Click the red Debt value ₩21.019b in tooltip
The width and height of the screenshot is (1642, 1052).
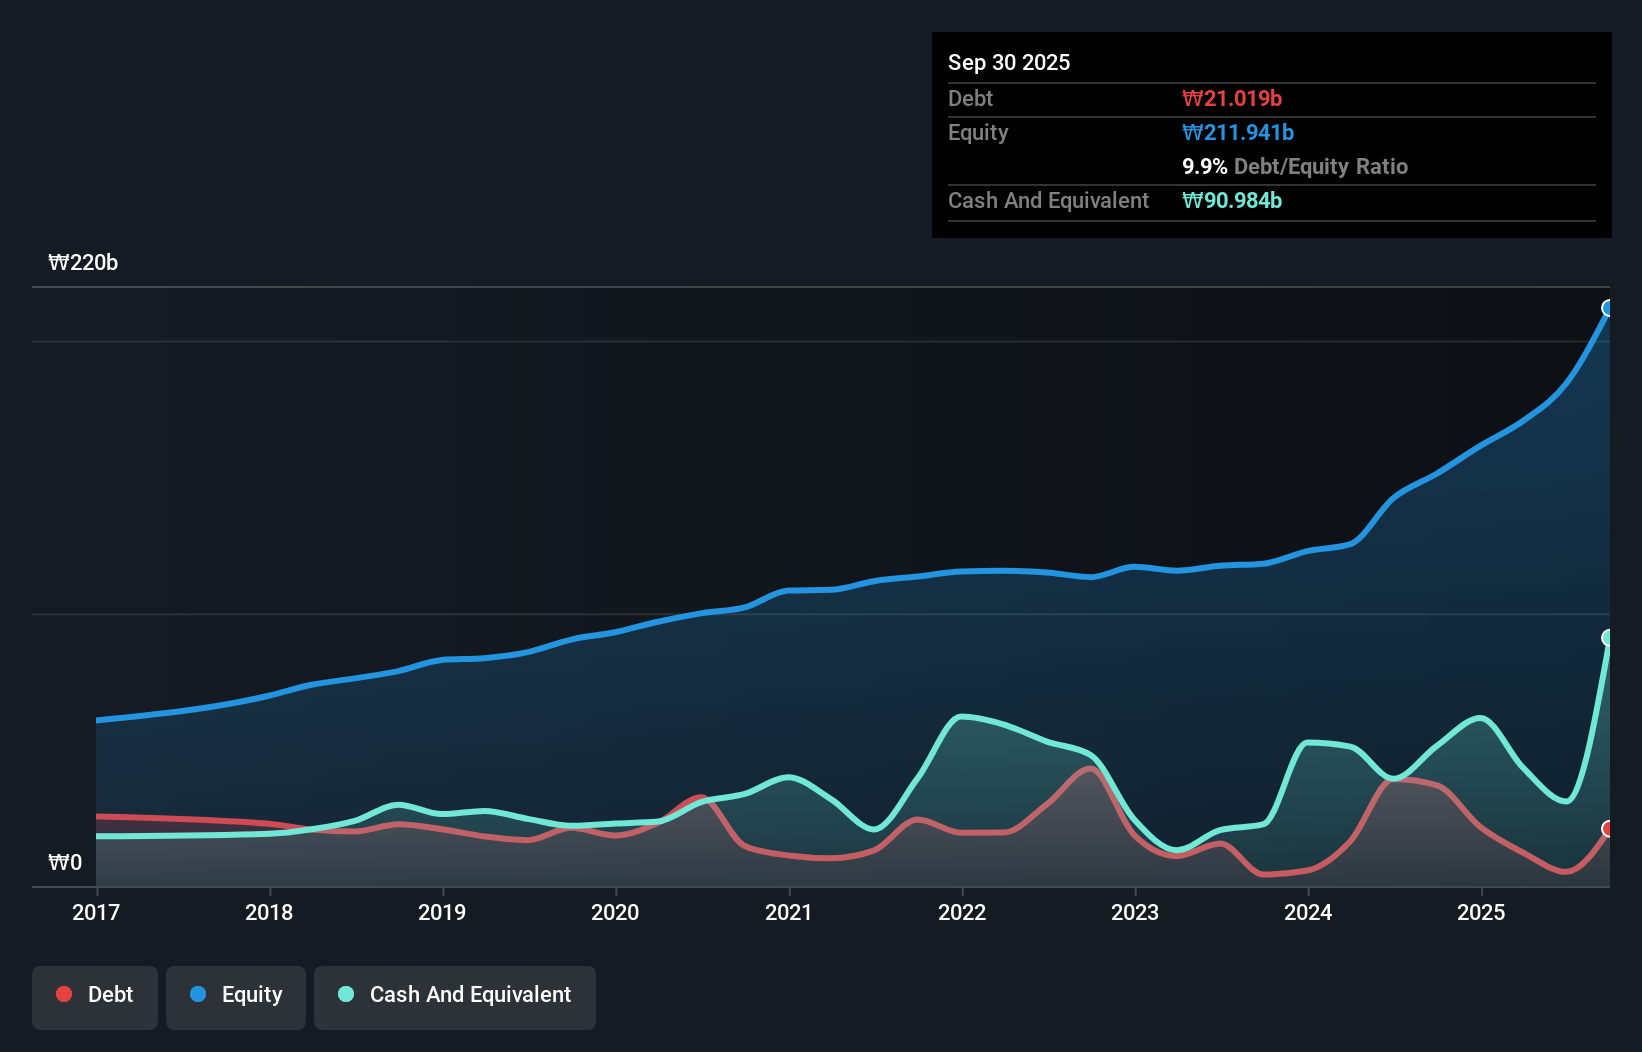1232,98
